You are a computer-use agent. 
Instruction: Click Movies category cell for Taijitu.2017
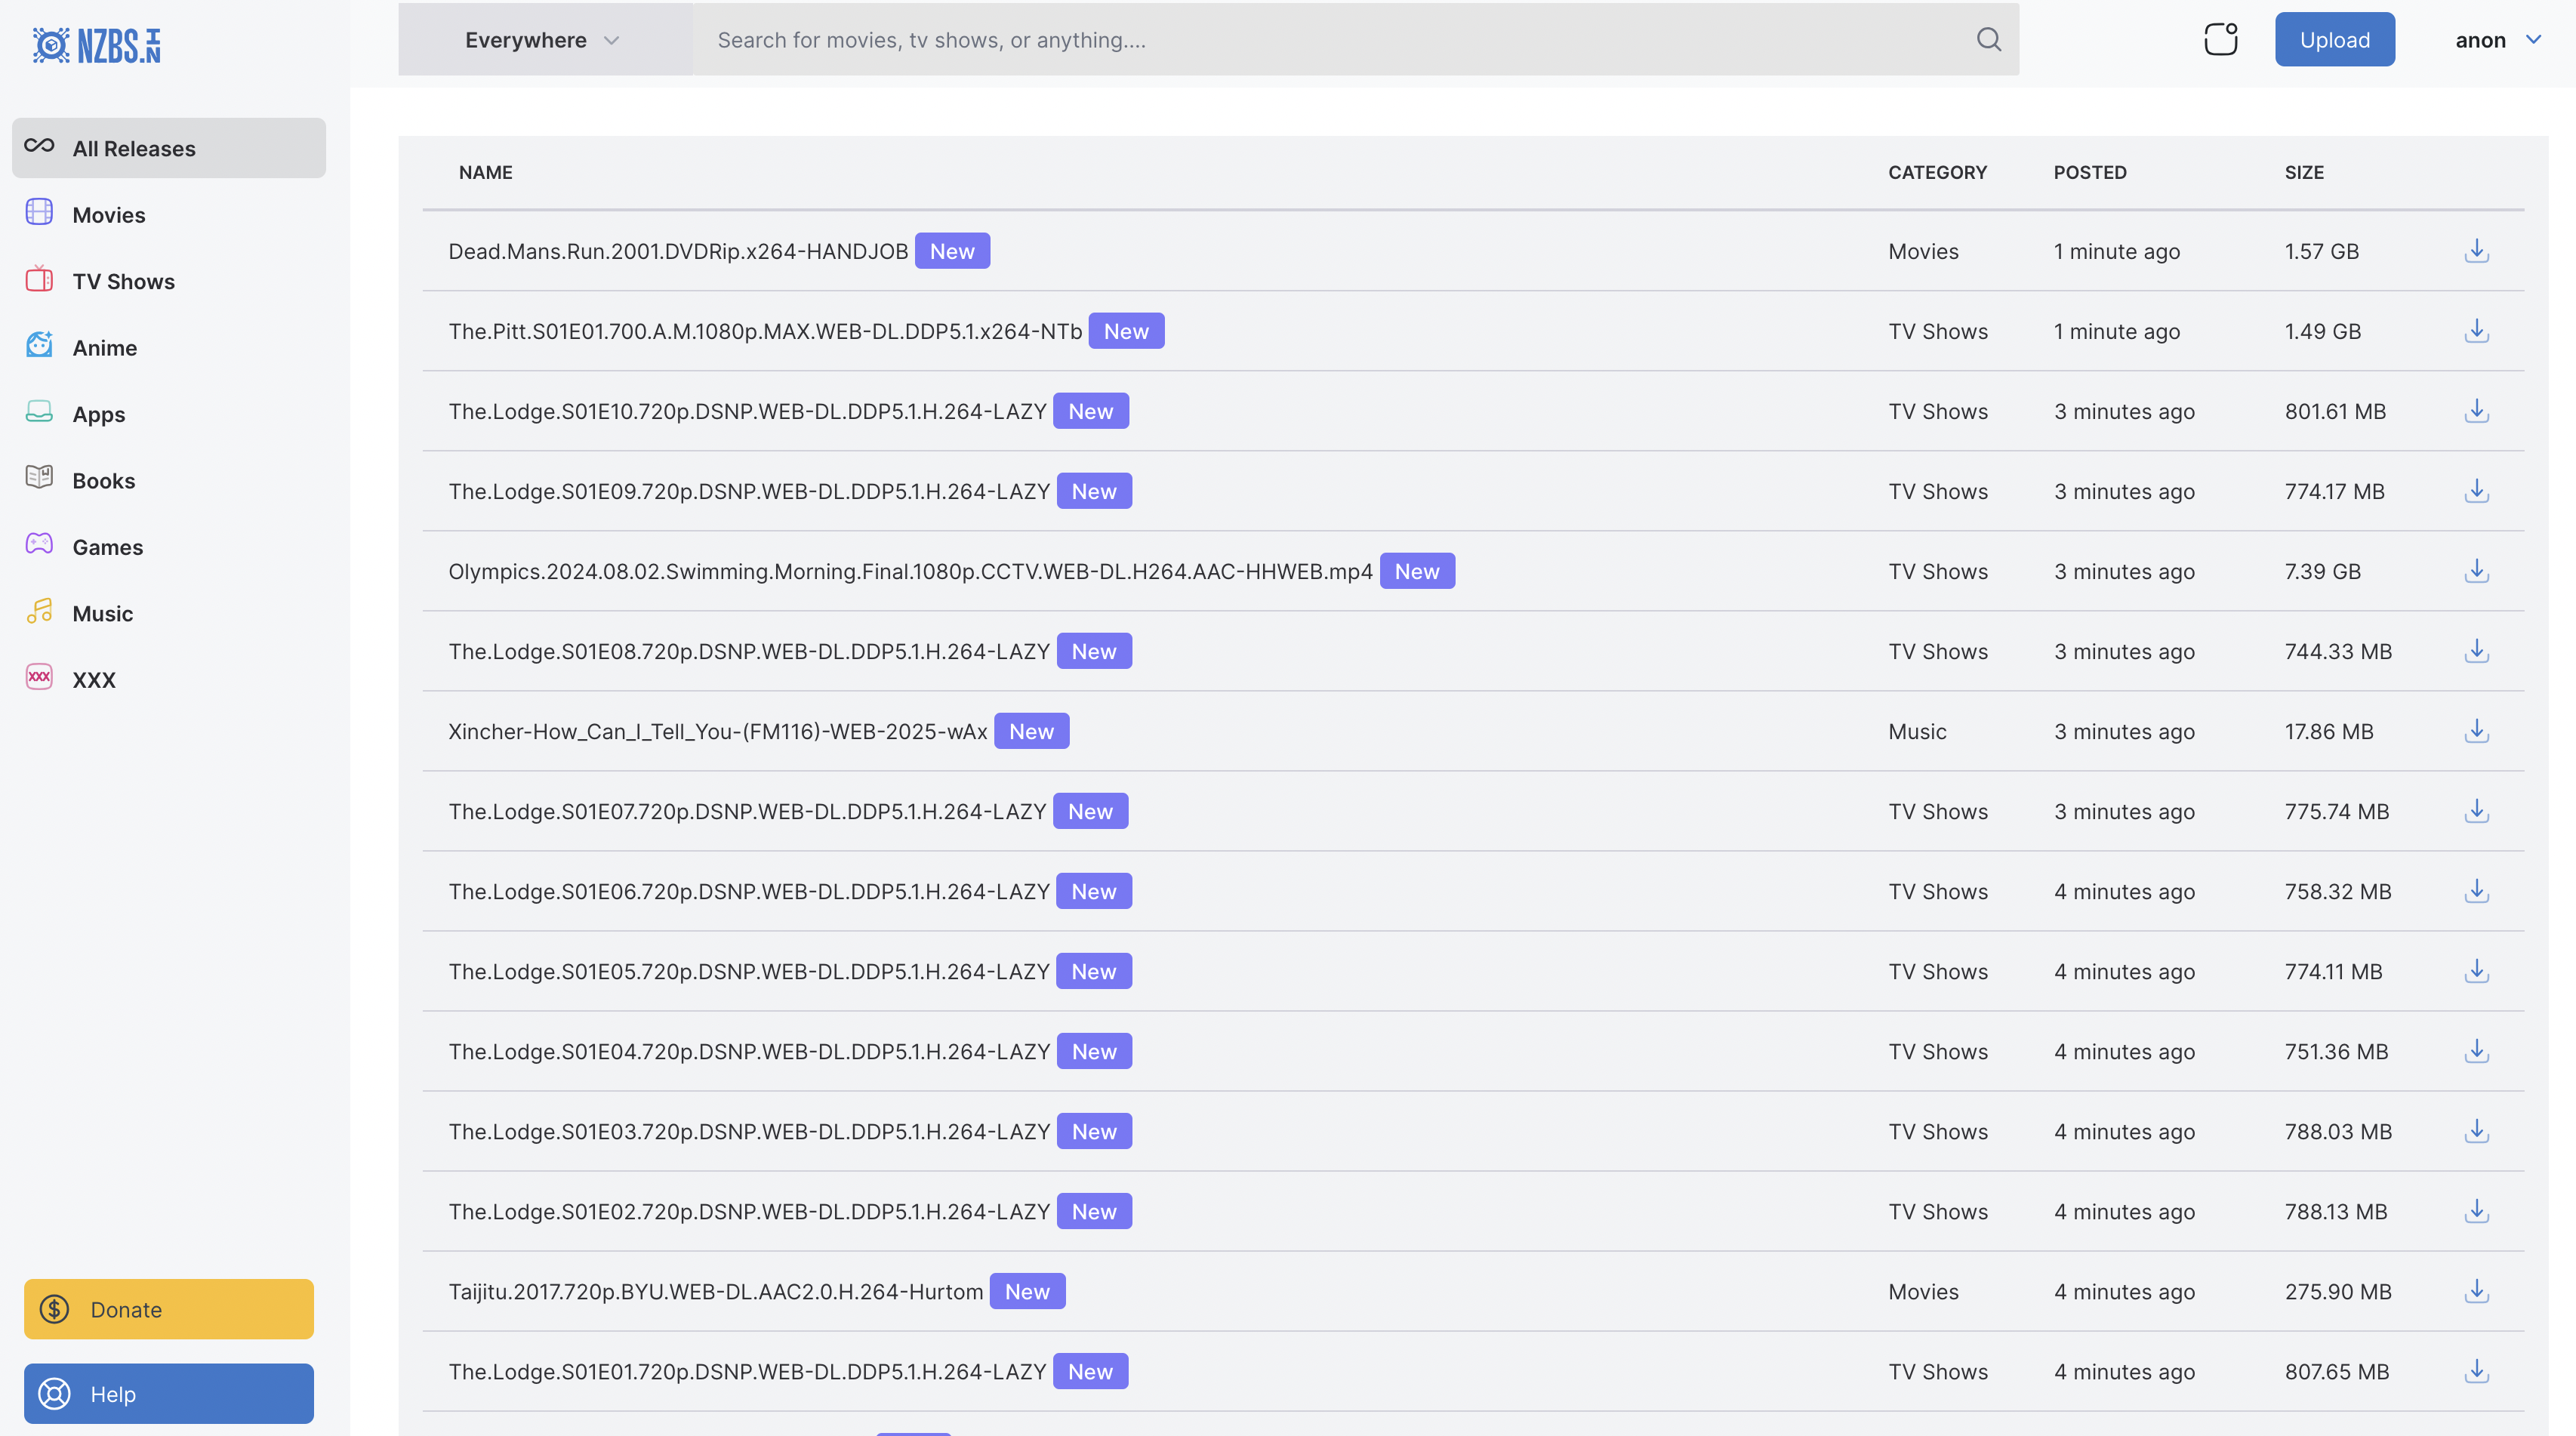click(x=1923, y=1291)
